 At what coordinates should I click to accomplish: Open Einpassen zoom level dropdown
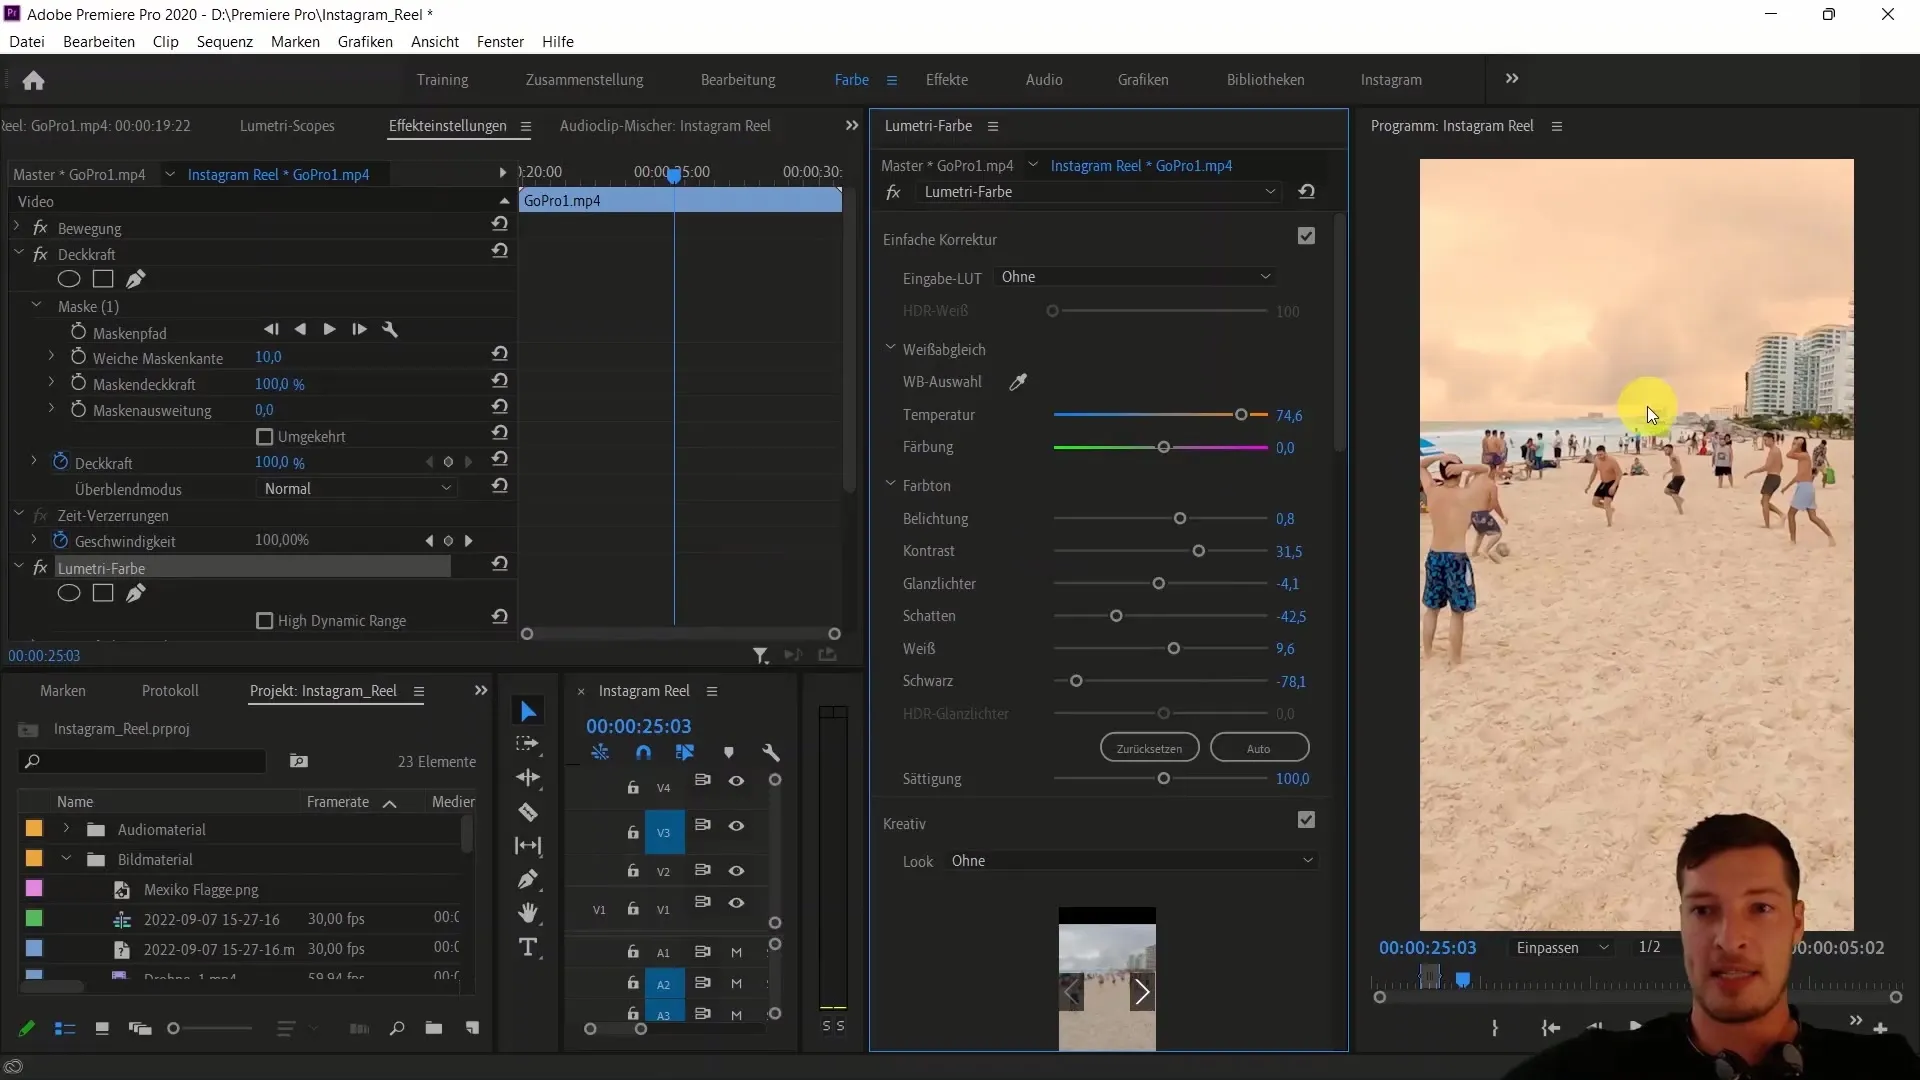[x=1562, y=948]
